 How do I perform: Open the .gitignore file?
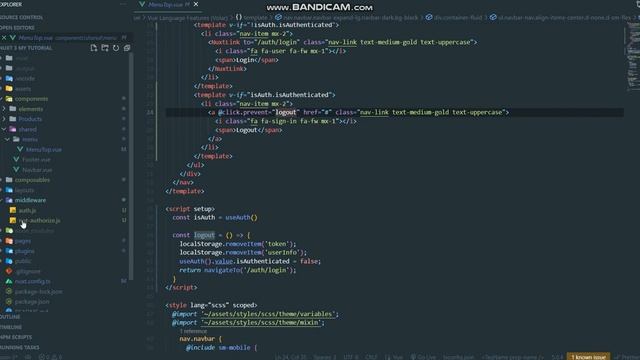[x=28, y=271]
